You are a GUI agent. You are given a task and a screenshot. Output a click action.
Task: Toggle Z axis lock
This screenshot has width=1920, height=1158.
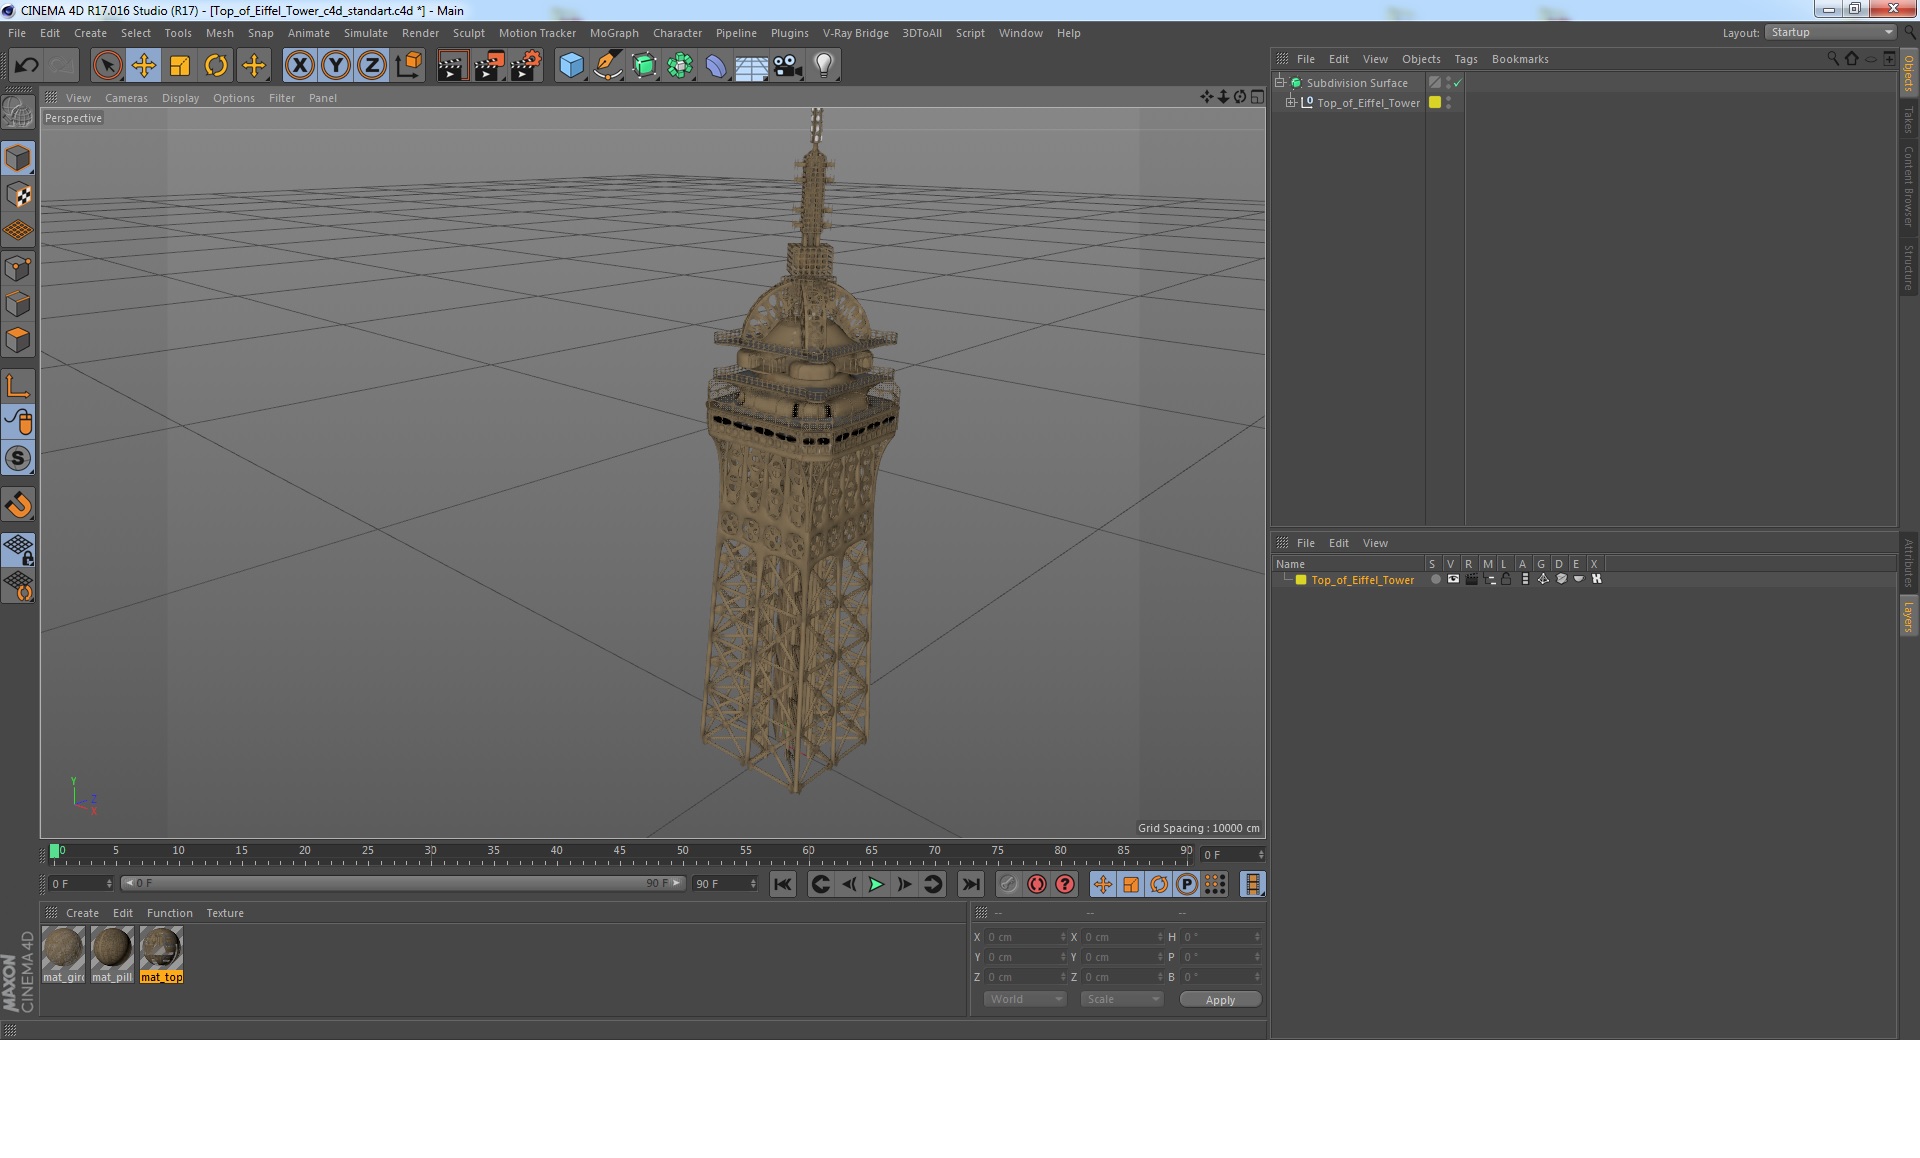click(372, 66)
